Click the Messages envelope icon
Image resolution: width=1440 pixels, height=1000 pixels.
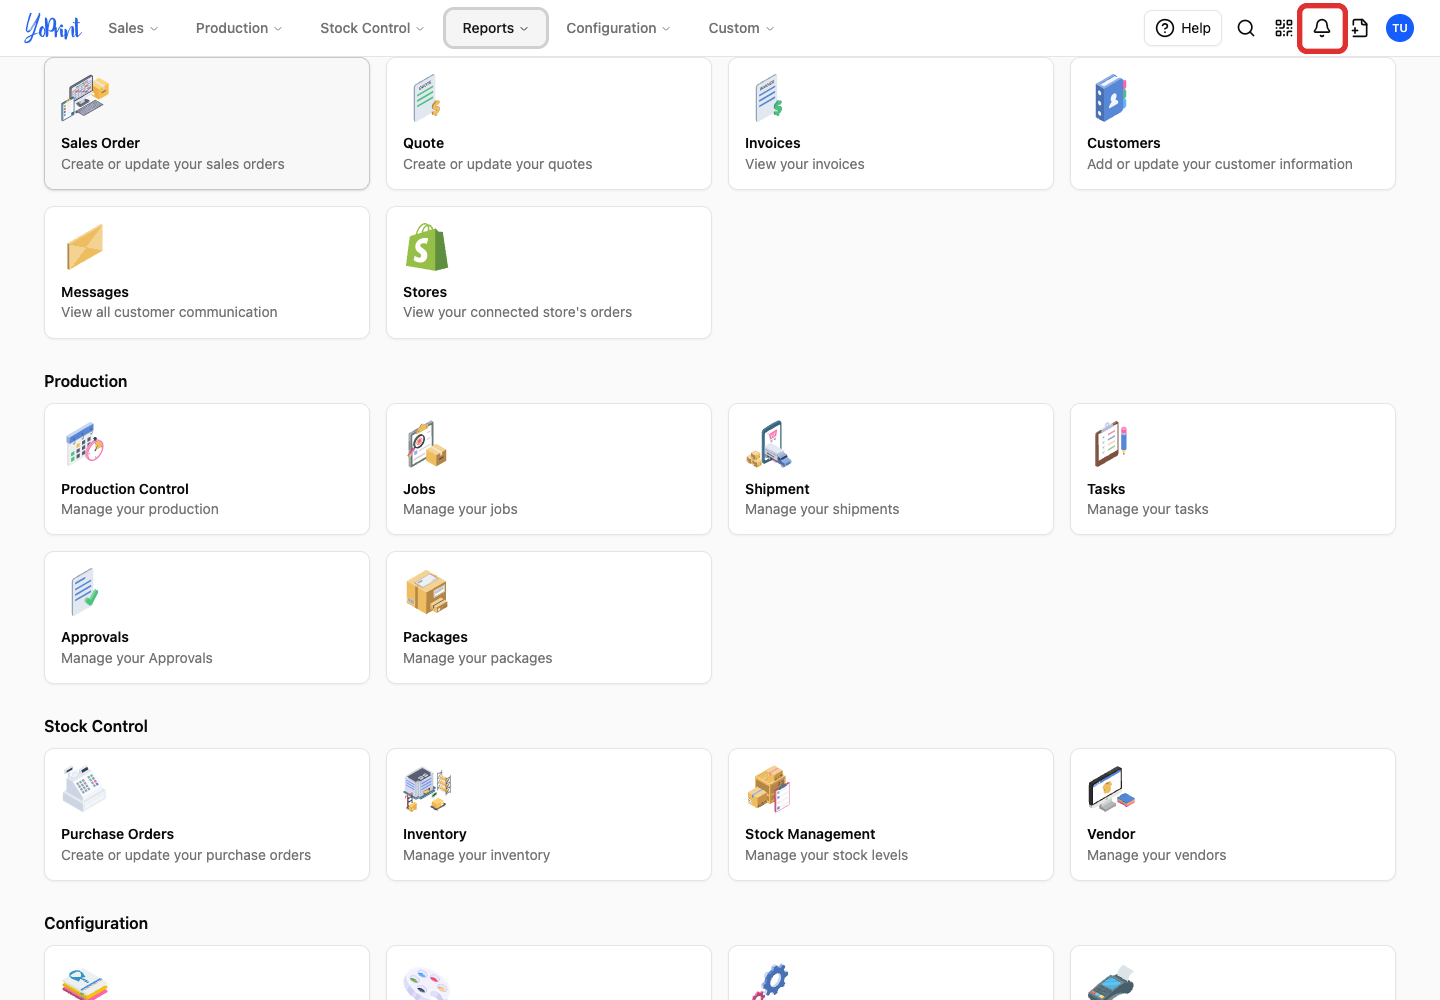(85, 247)
